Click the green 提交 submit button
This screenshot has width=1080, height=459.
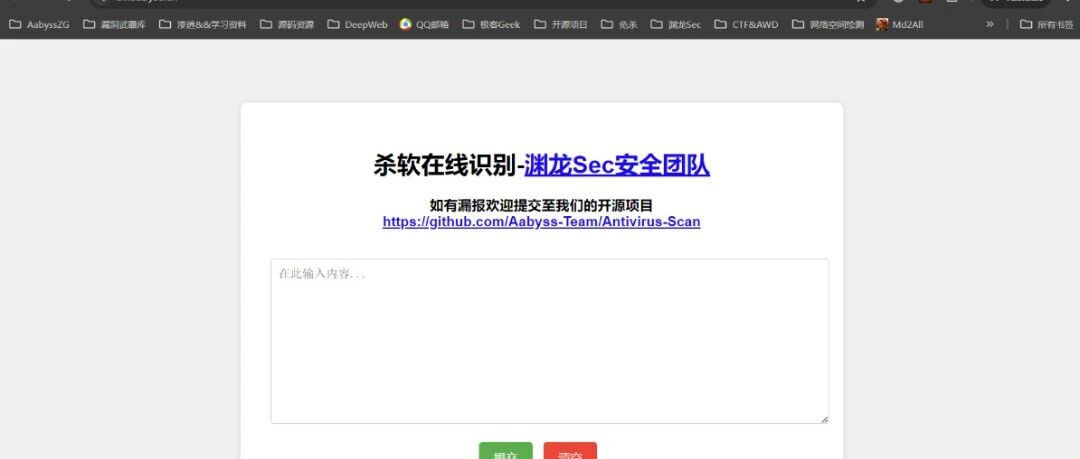[506, 451]
